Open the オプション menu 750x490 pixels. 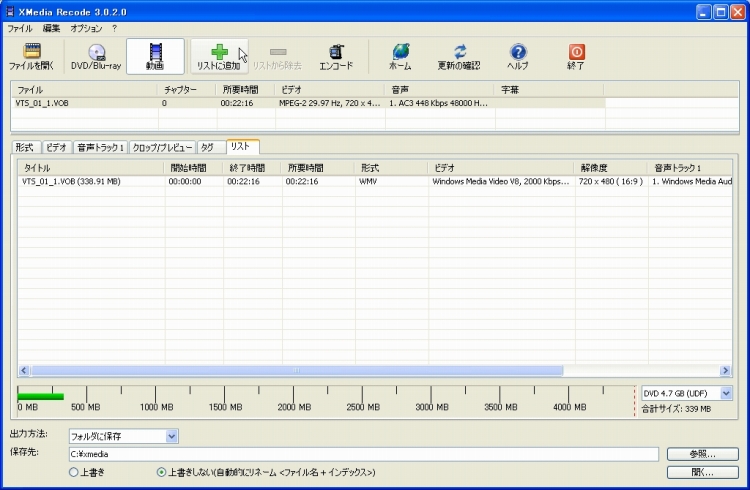point(86,28)
